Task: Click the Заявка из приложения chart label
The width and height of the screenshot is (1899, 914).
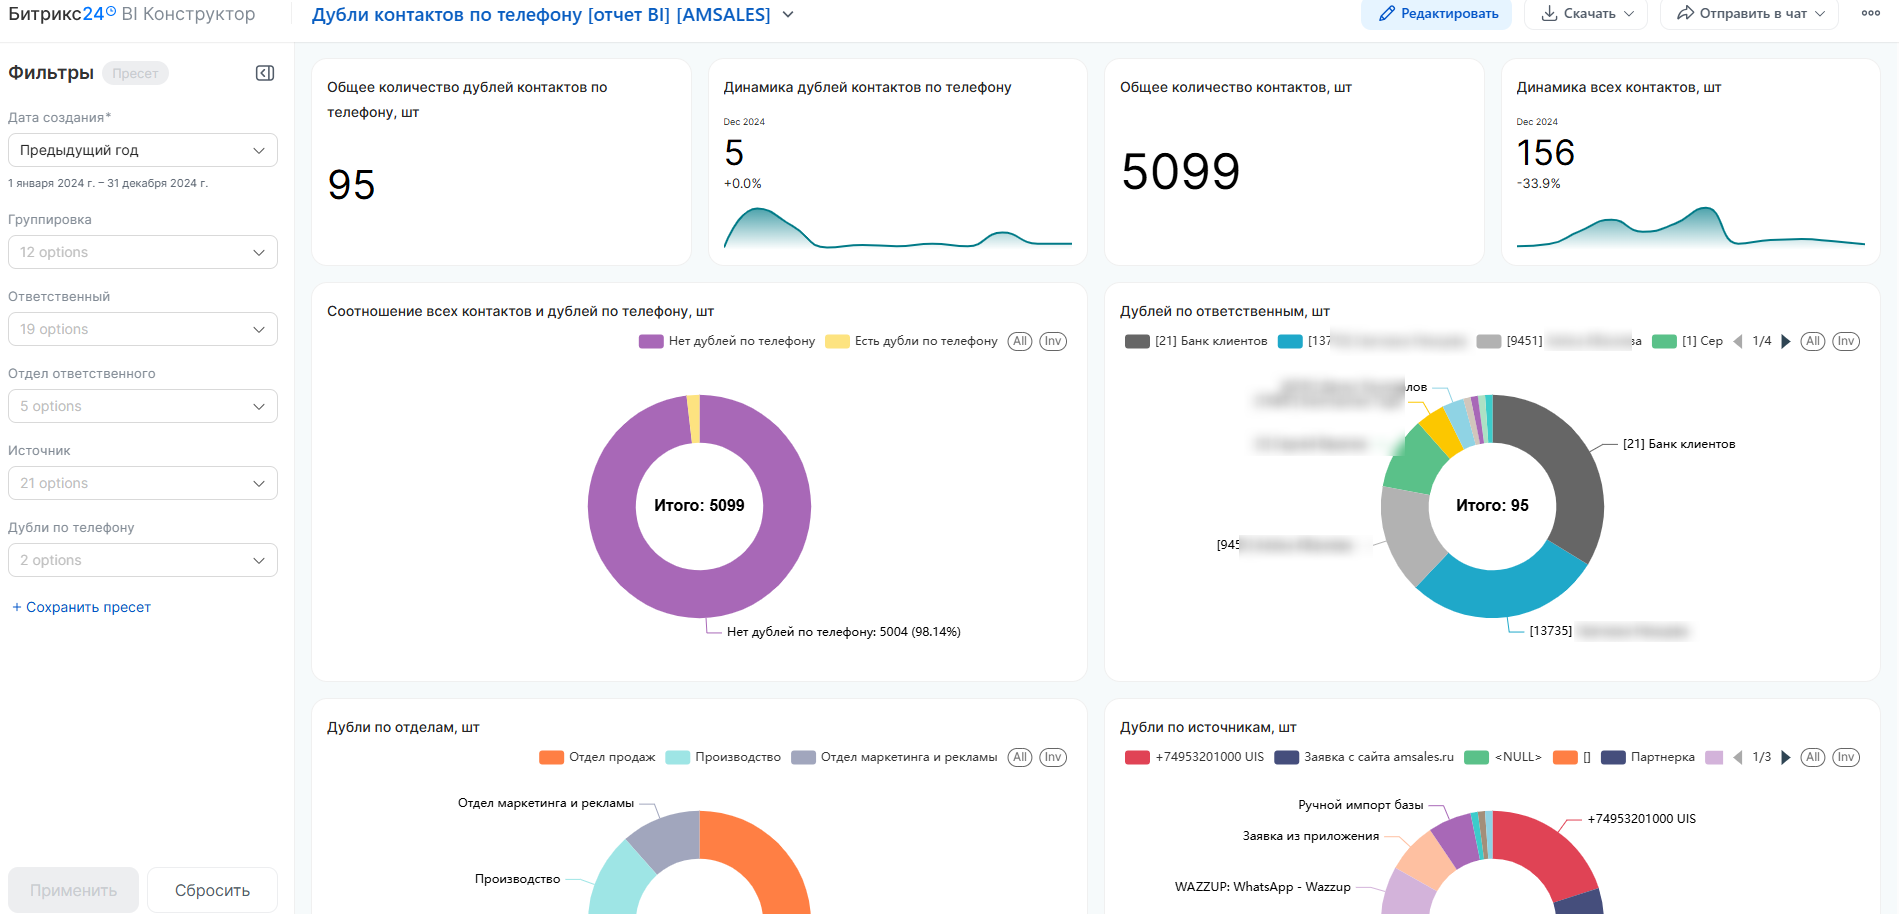Action: [1310, 836]
